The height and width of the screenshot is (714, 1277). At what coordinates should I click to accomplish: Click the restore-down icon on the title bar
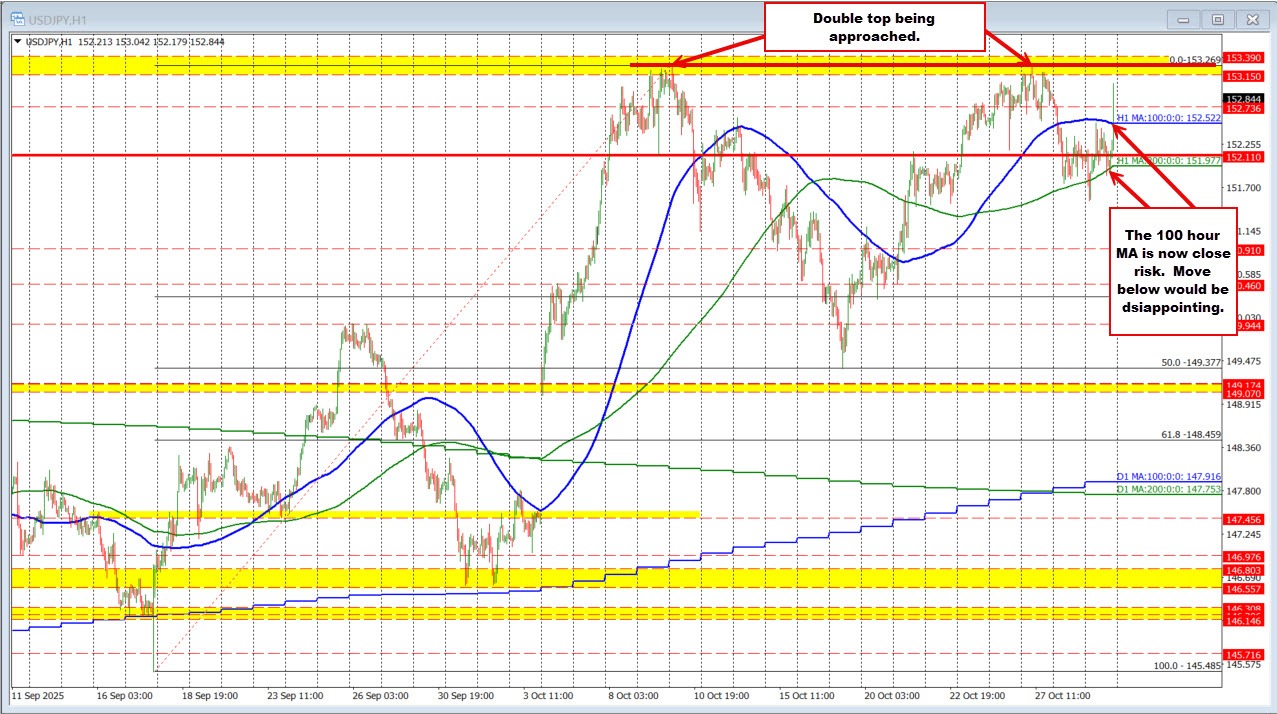coord(1217,19)
